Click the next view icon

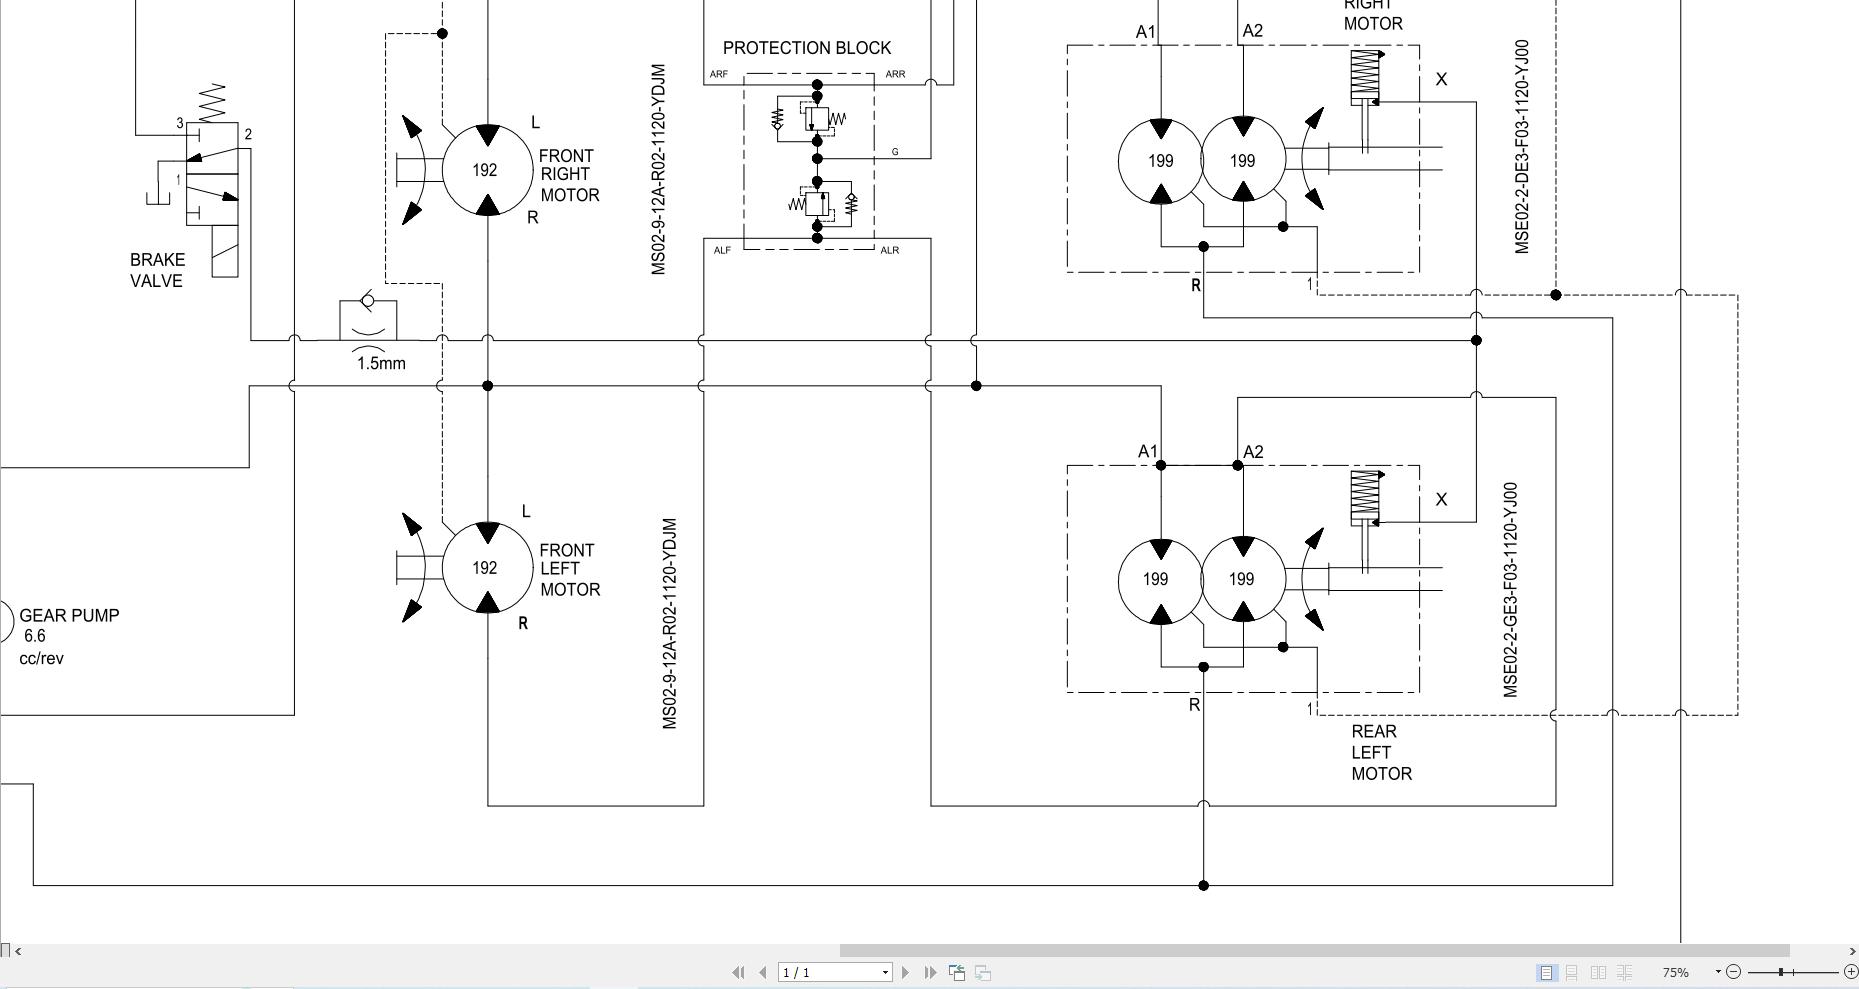[x=983, y=972]
